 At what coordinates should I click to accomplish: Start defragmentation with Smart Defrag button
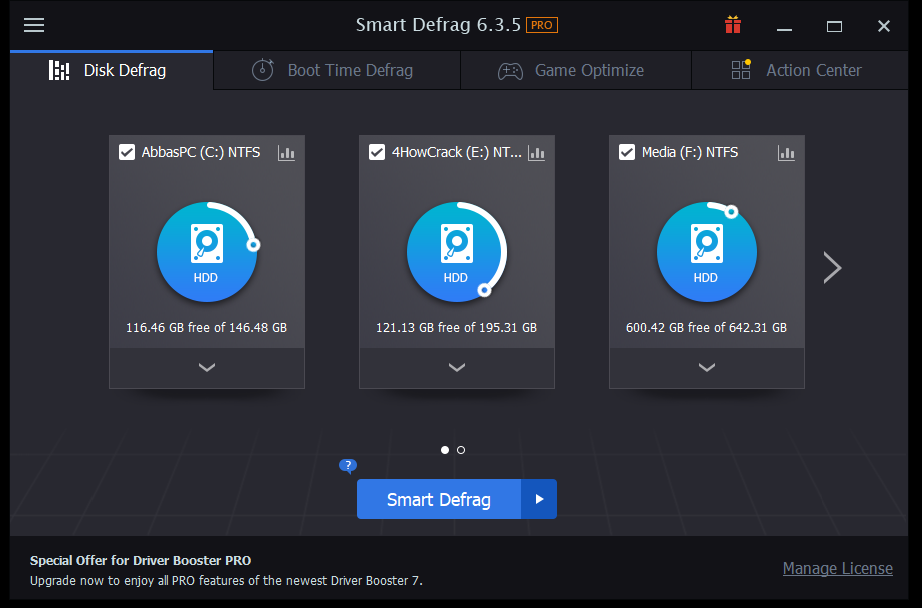(x=439, y=499)
